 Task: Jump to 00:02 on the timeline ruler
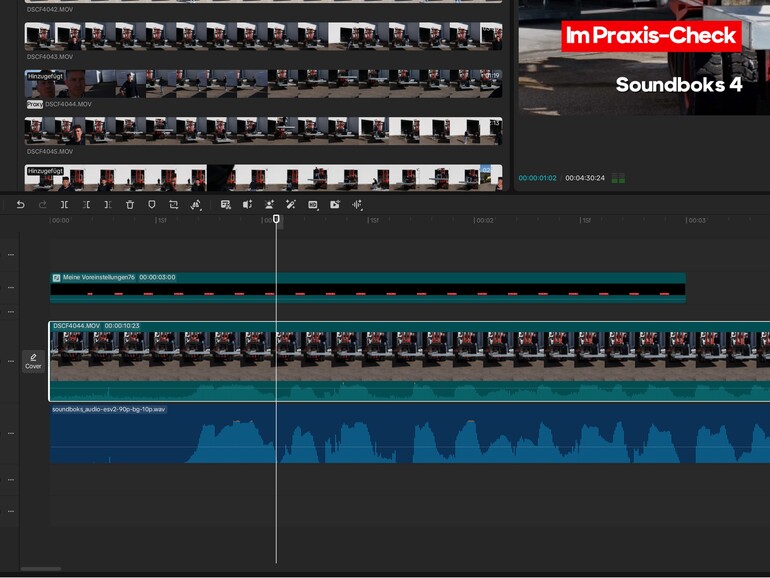coord(485,220)
